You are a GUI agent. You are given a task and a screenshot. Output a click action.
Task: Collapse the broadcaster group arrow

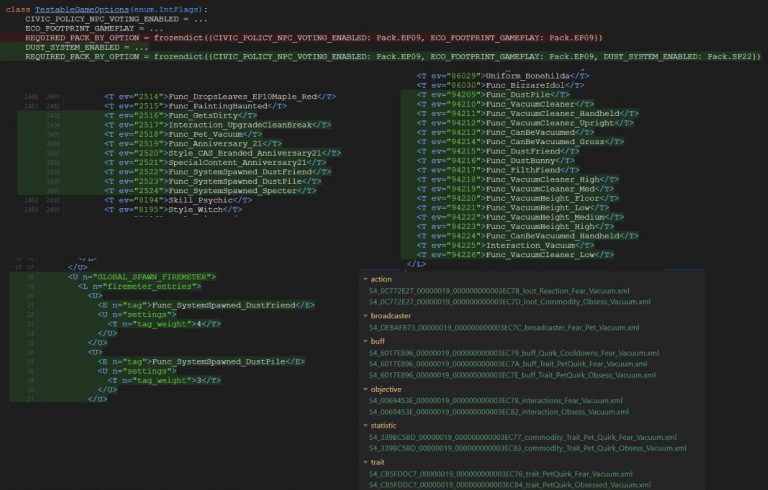click(x=363, y=315)
